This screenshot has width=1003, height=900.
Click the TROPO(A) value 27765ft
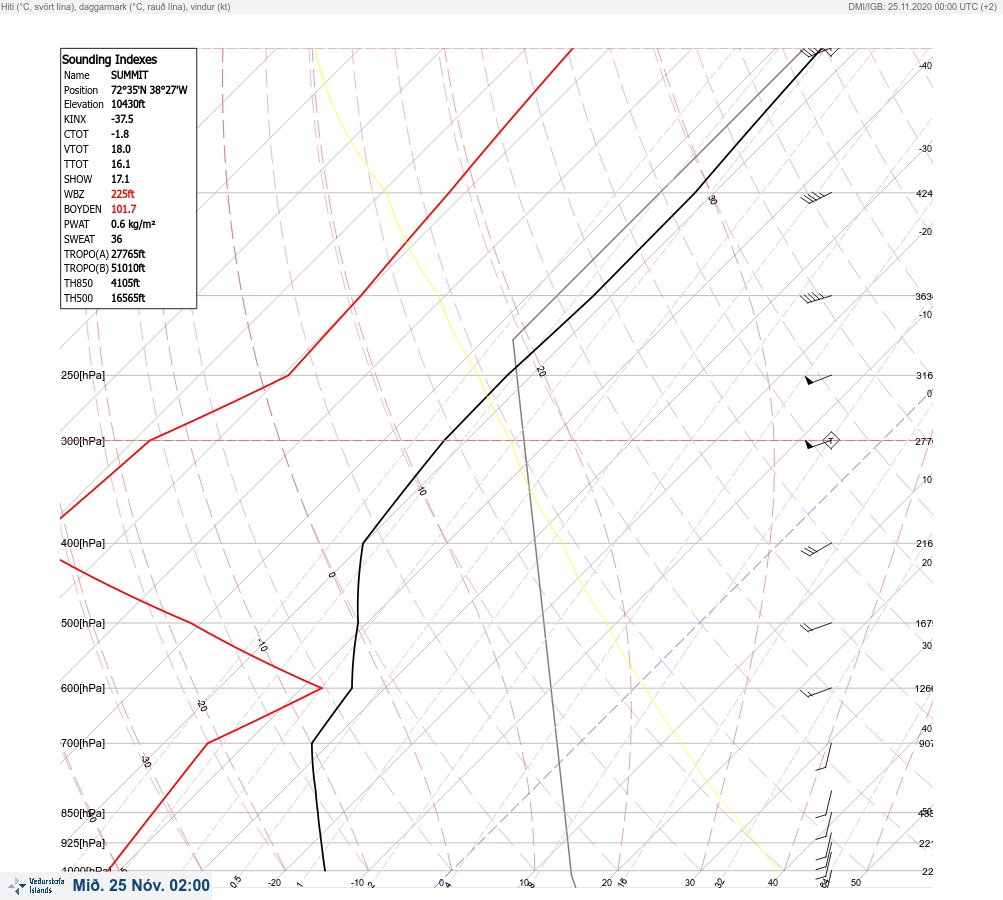click(128, 254)
